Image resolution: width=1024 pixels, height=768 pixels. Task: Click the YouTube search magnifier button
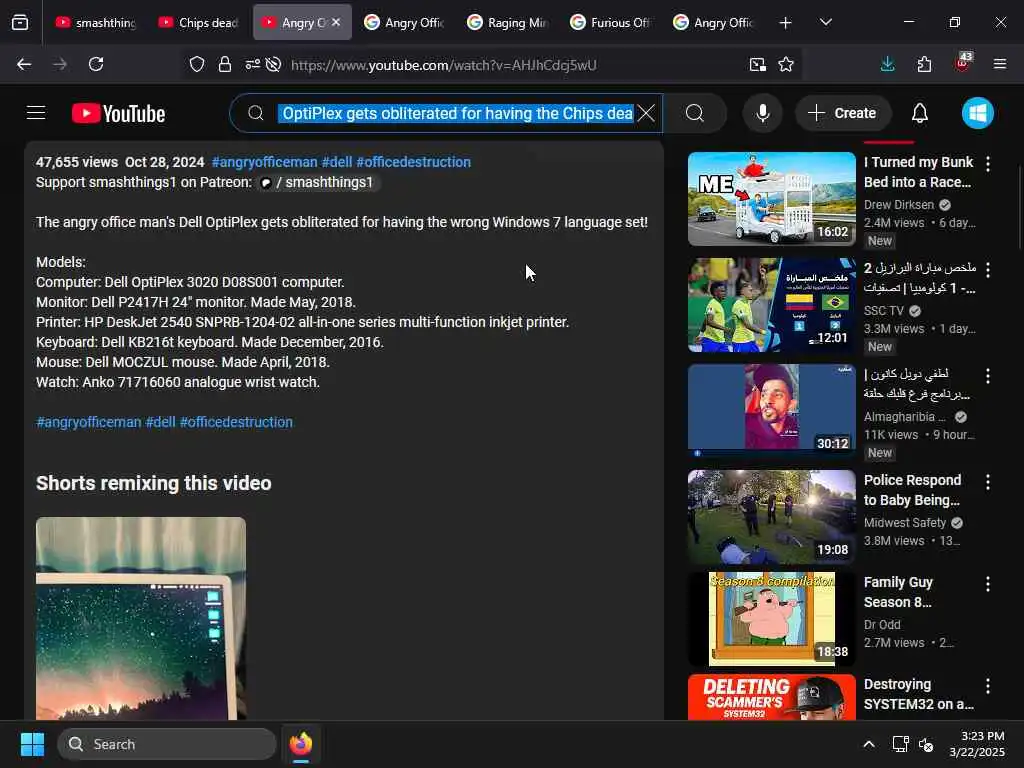click(x=695, y=113)
